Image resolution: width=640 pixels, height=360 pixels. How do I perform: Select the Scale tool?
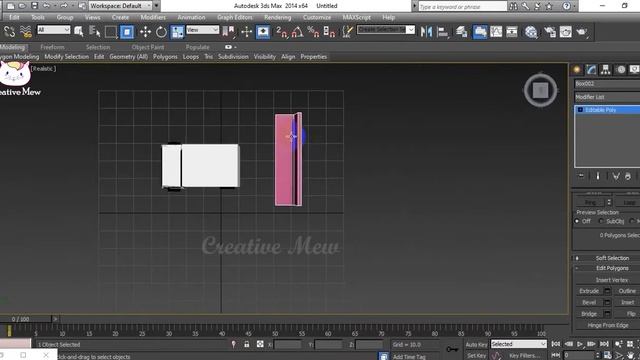point(177,31)
